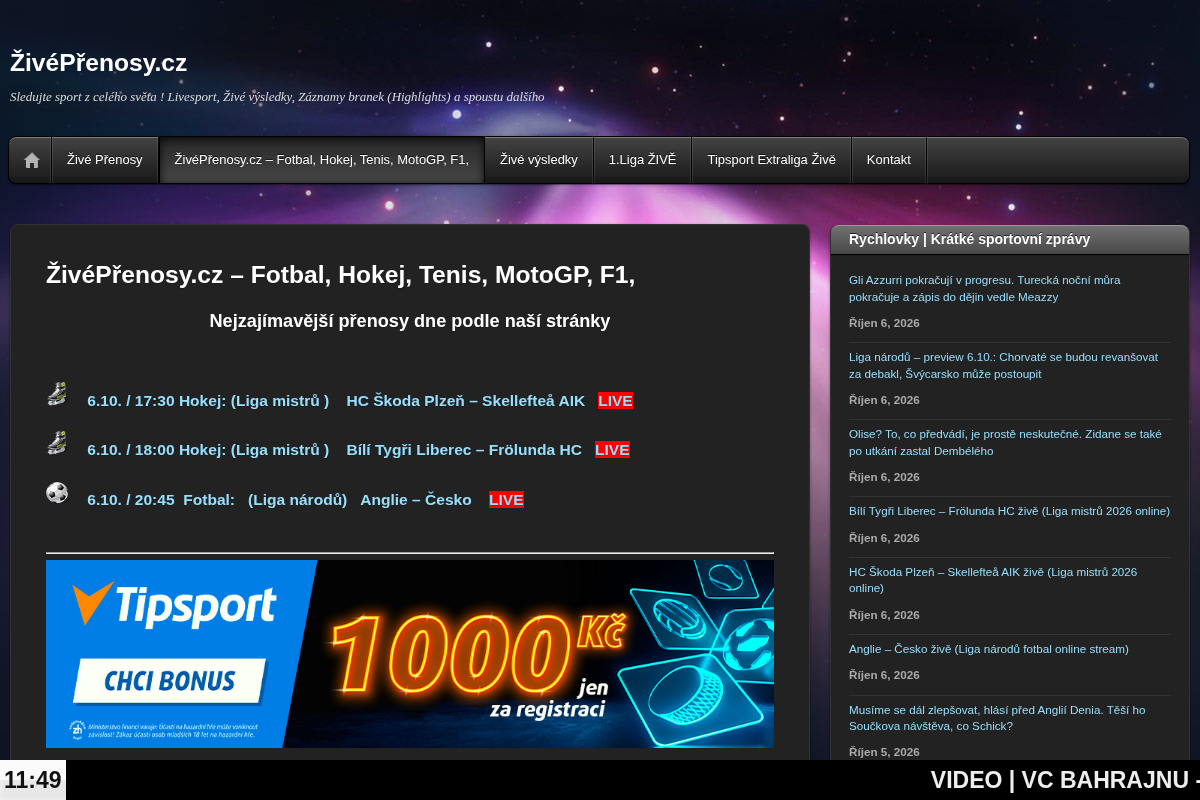Click the hockey skate icon beside Liberec match
Viewport: 1200px width, 800px height.
(x=57, y=443)
